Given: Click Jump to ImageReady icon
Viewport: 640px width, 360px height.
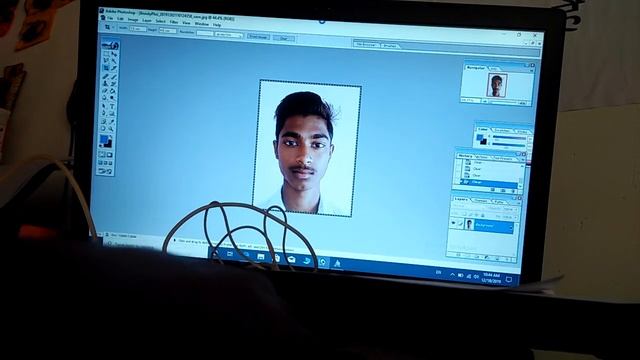Looking at the screenshot, I should click(x=105, y=171).
